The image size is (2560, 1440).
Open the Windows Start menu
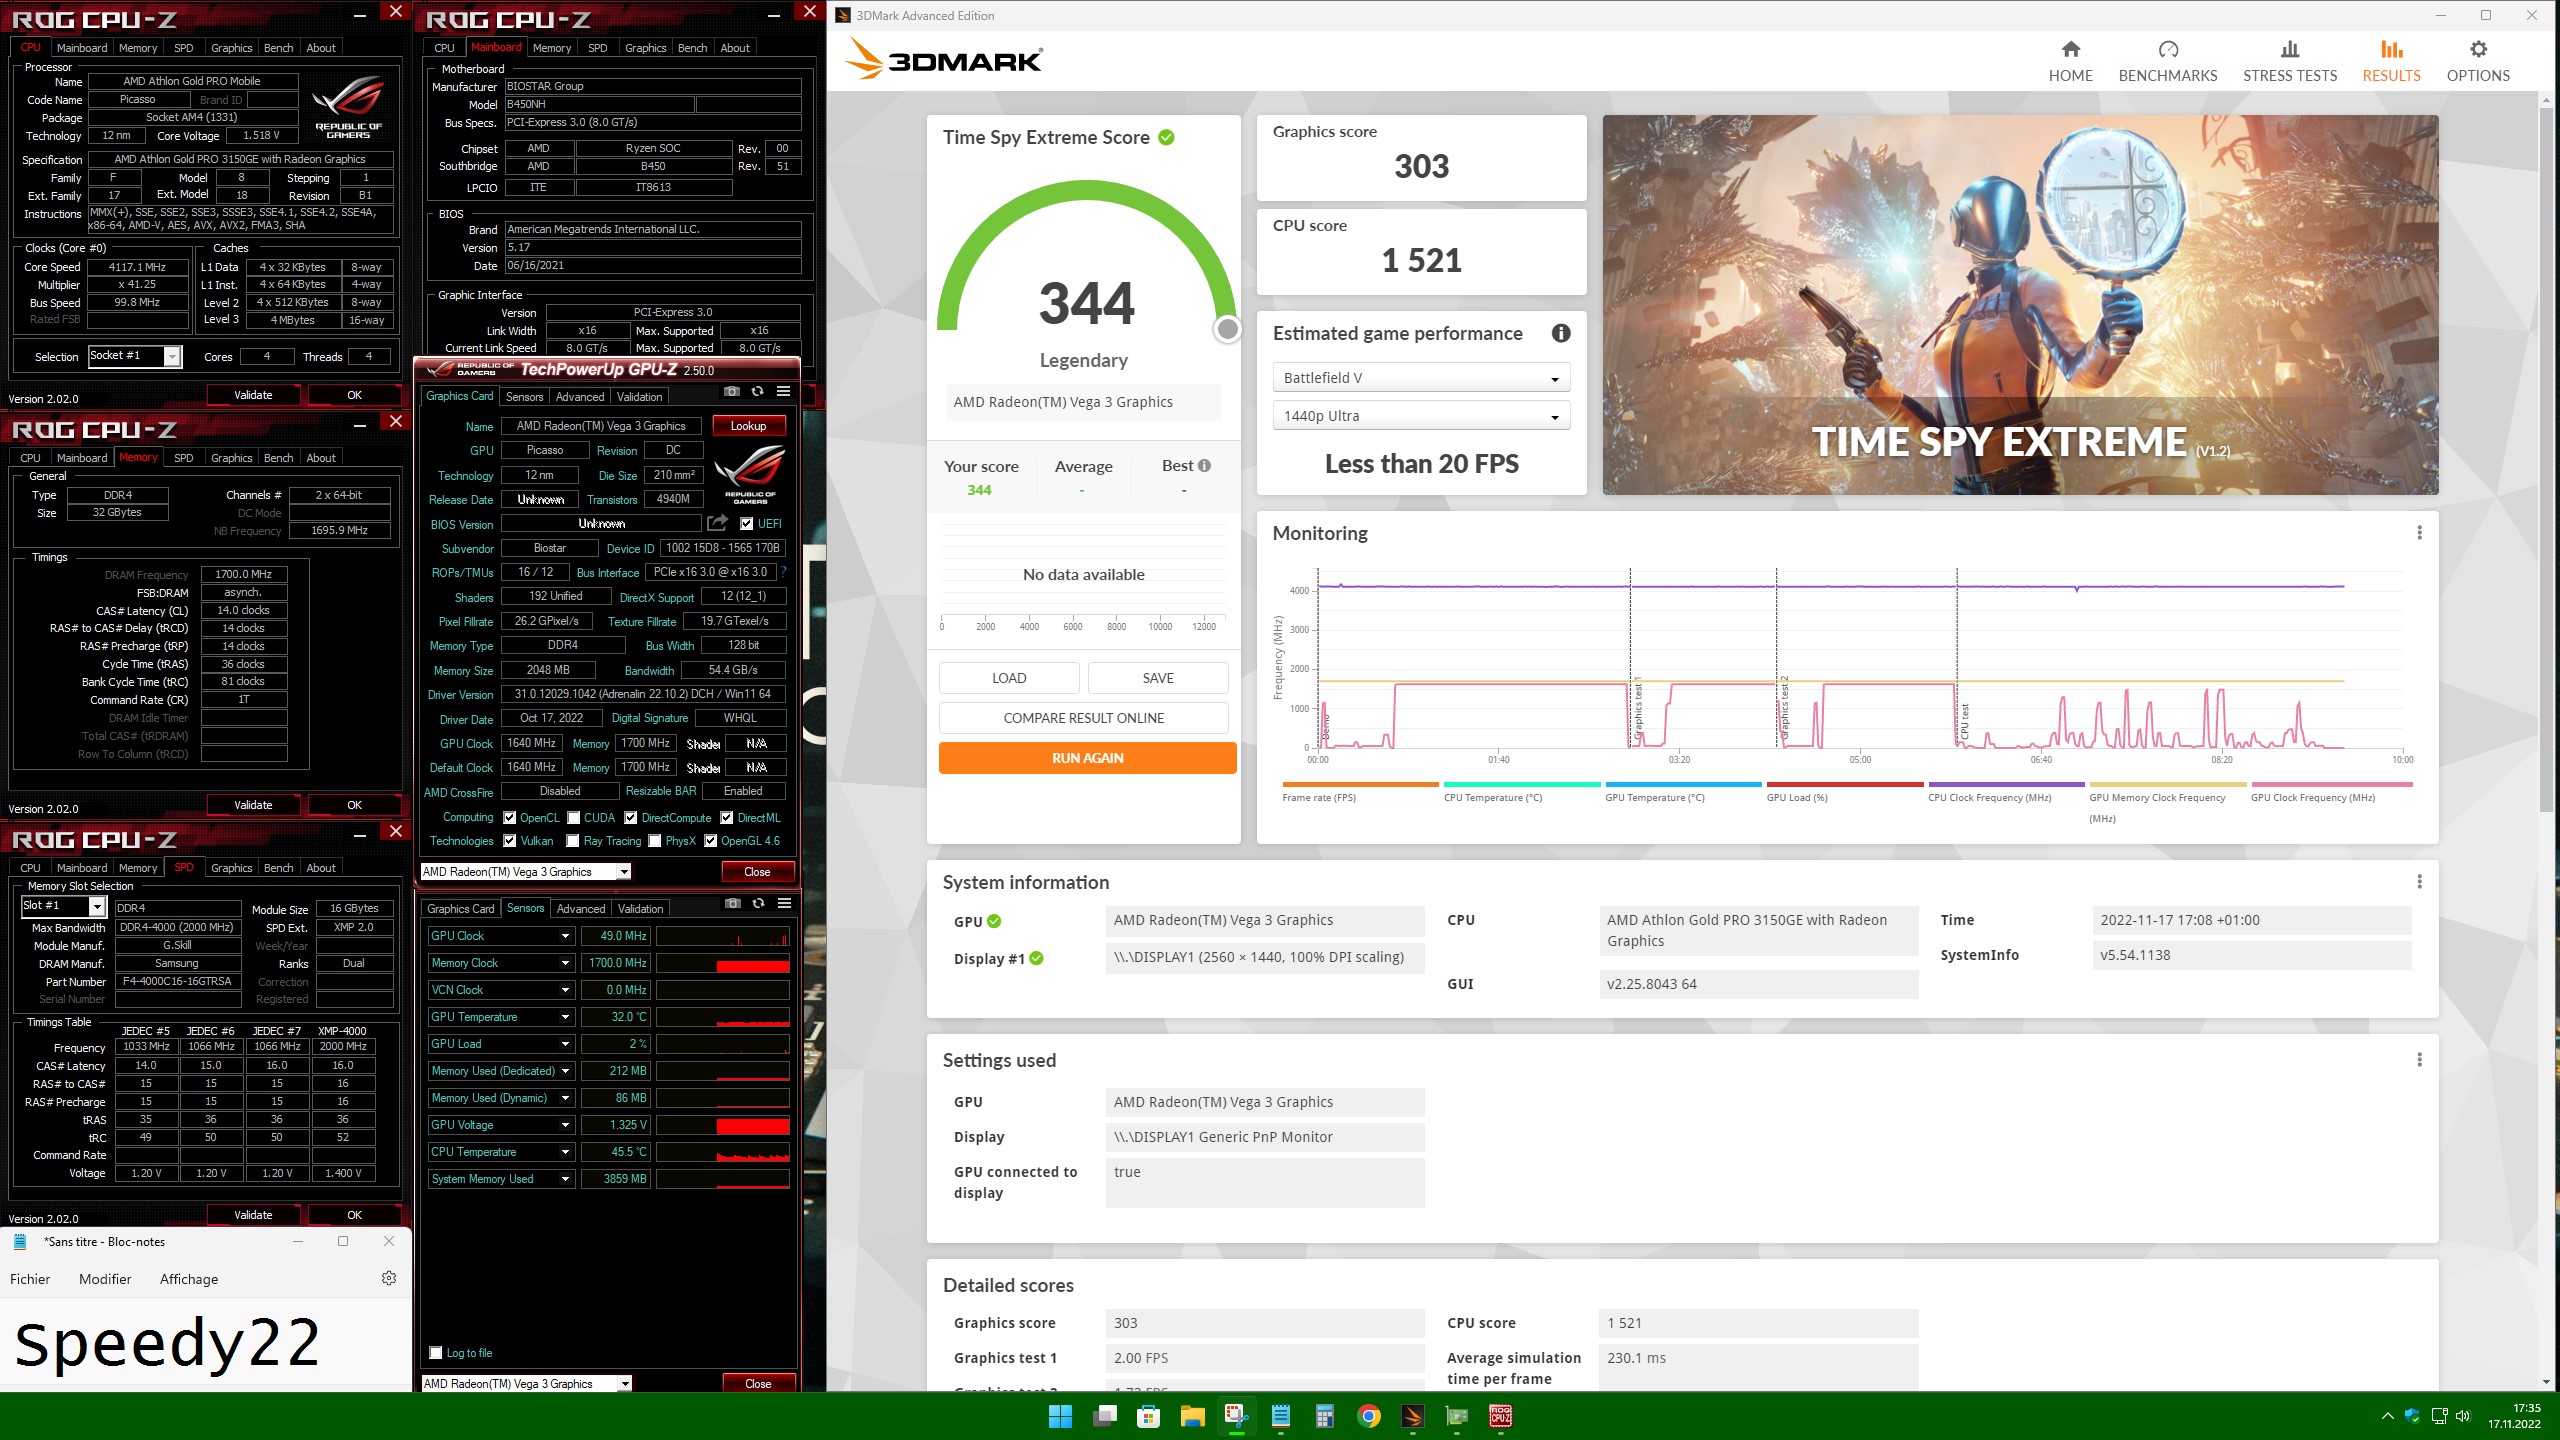coord(1060,1416)
